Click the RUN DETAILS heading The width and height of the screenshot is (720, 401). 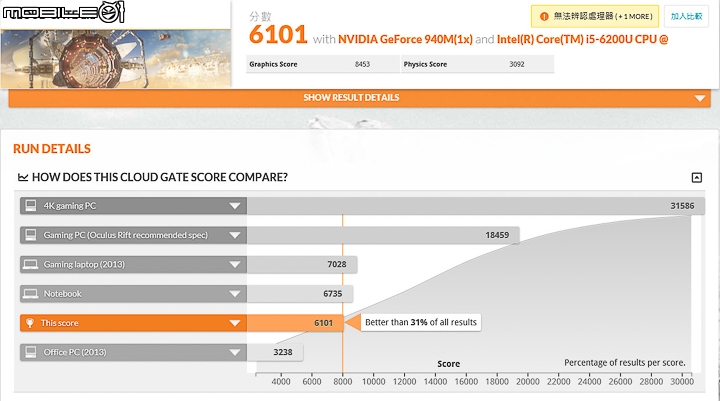[52, 149]
